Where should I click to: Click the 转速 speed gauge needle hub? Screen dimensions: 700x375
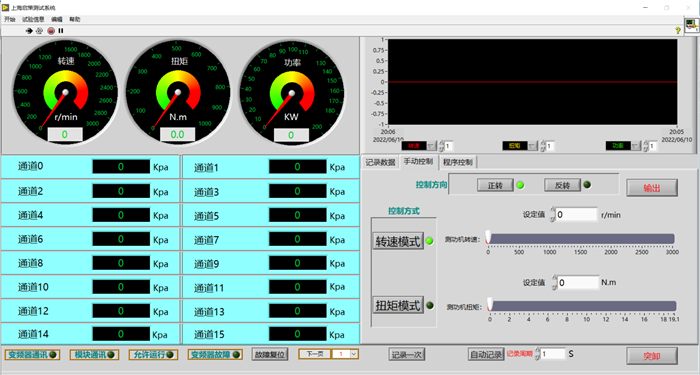point(65,92)
